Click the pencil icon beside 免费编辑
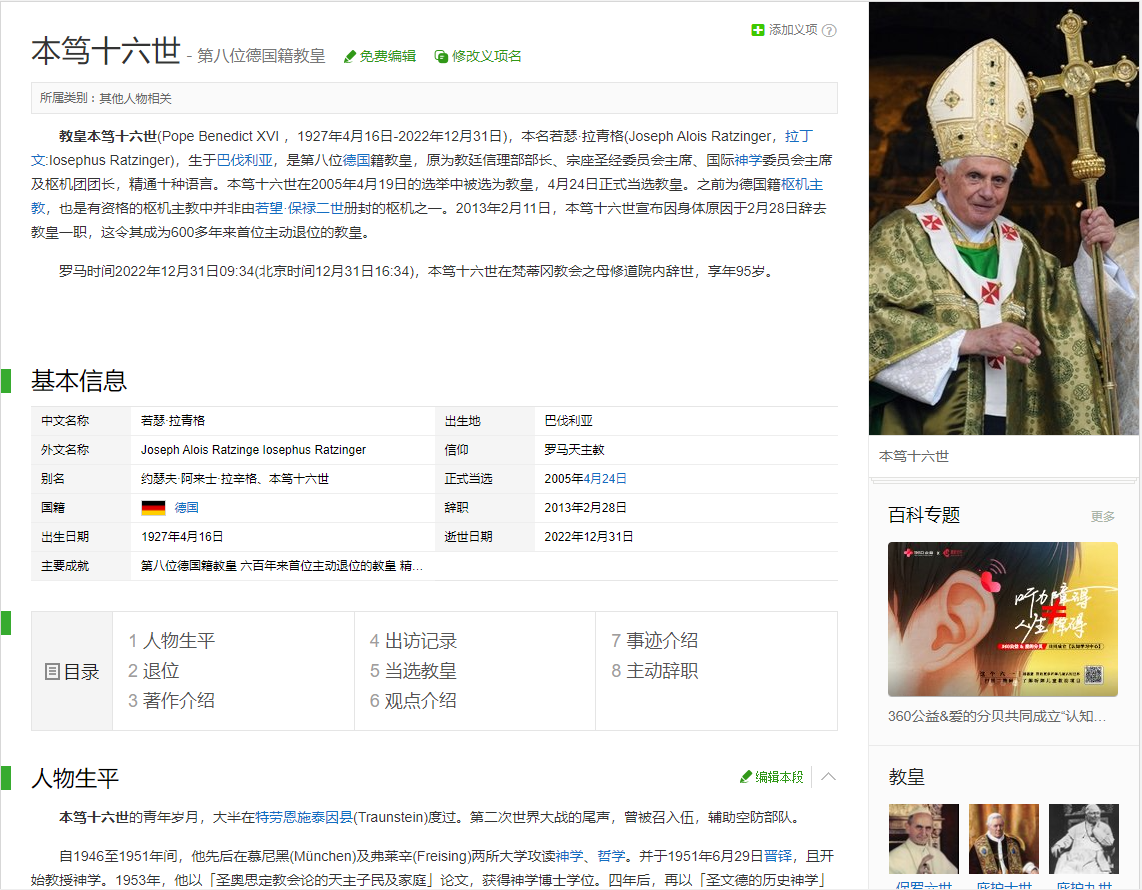Screen dimensions: 1142x890 (x=350, y=56)
